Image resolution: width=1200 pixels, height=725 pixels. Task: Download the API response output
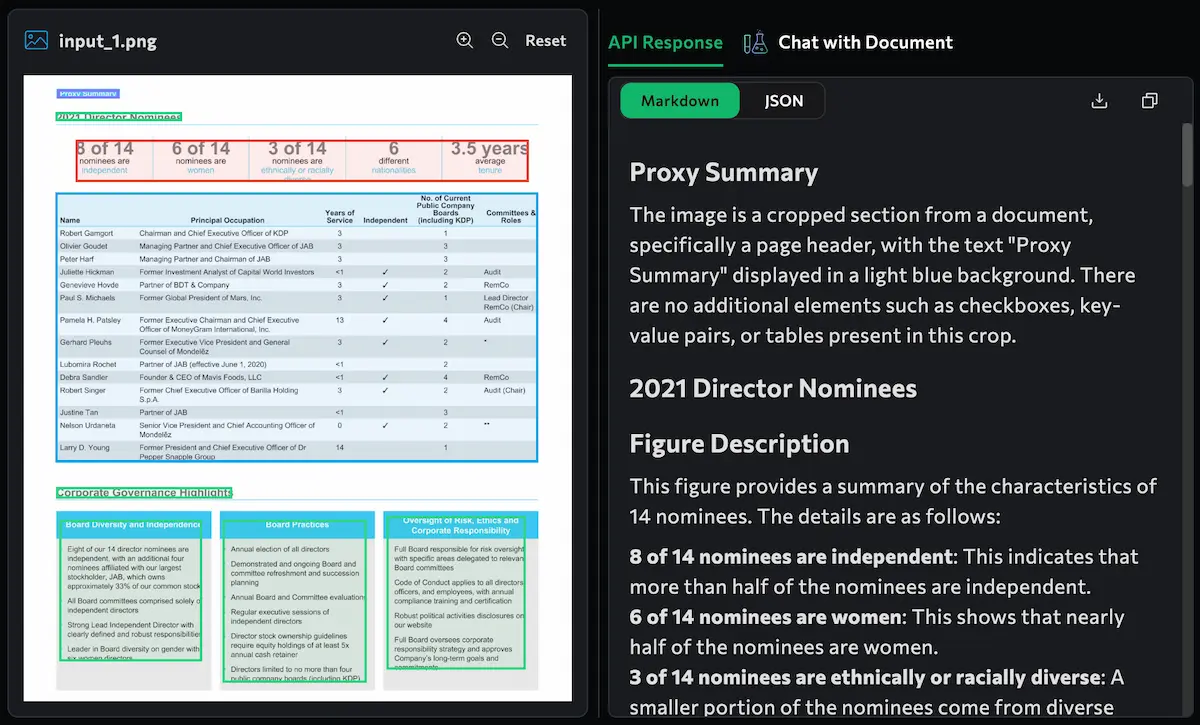click(1099, 101)
